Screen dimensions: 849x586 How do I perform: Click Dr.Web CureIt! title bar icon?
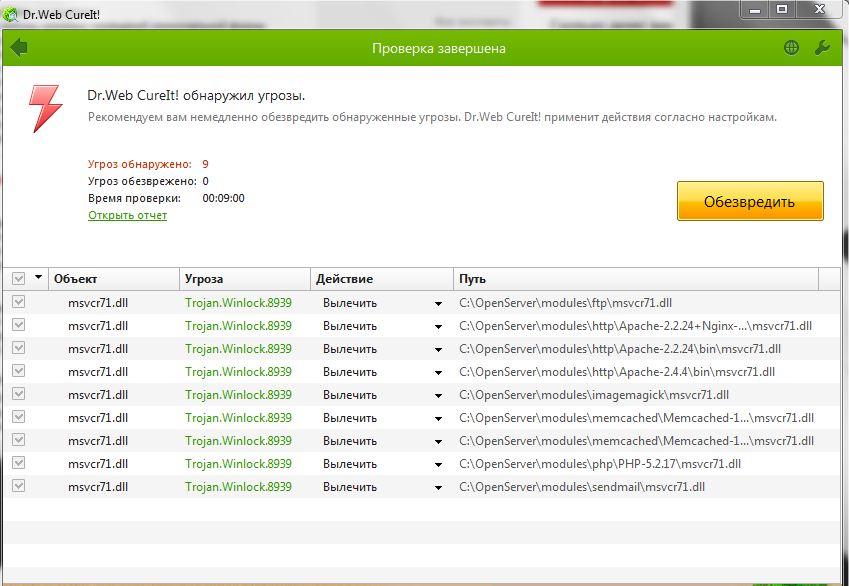(11, 13)
